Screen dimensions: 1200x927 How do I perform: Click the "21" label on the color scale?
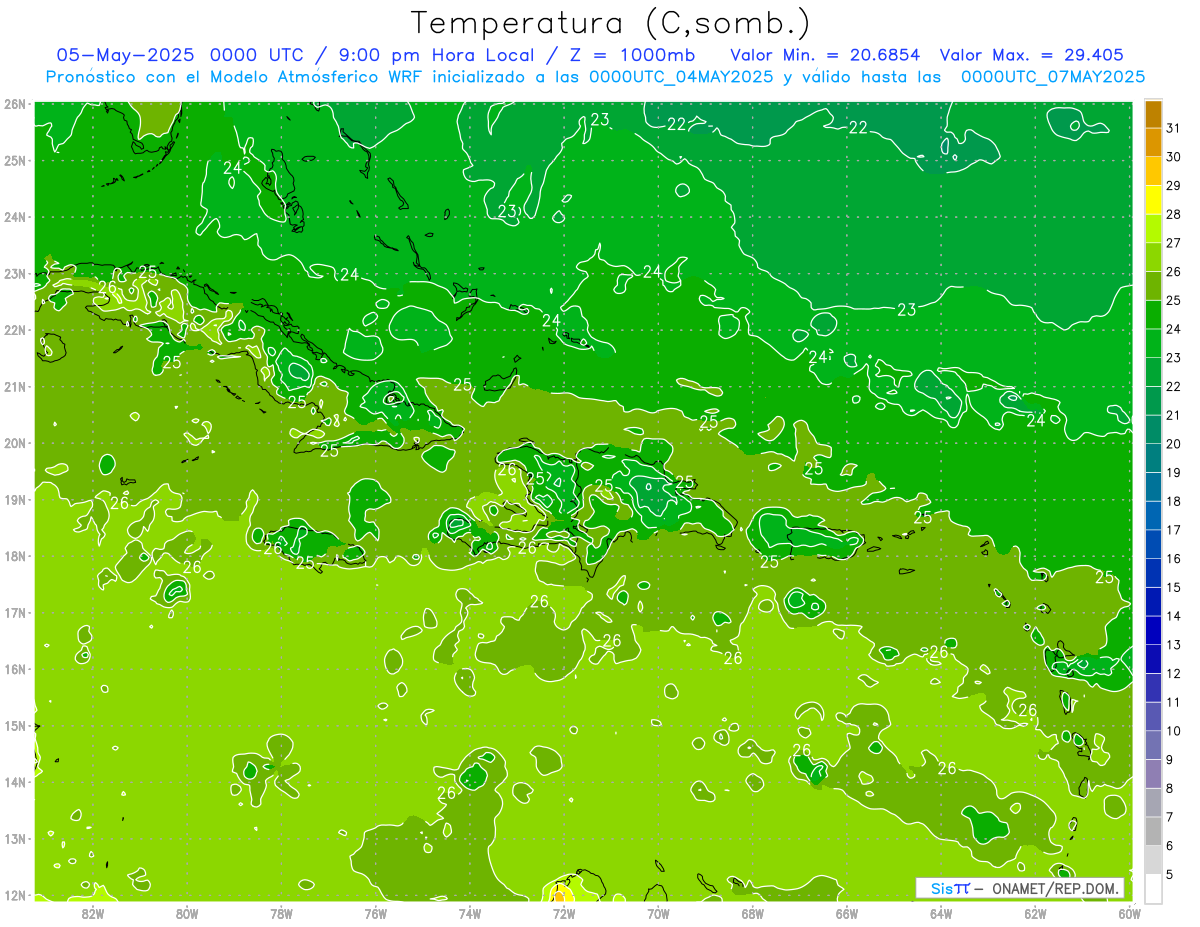[x=1173, y=415]
